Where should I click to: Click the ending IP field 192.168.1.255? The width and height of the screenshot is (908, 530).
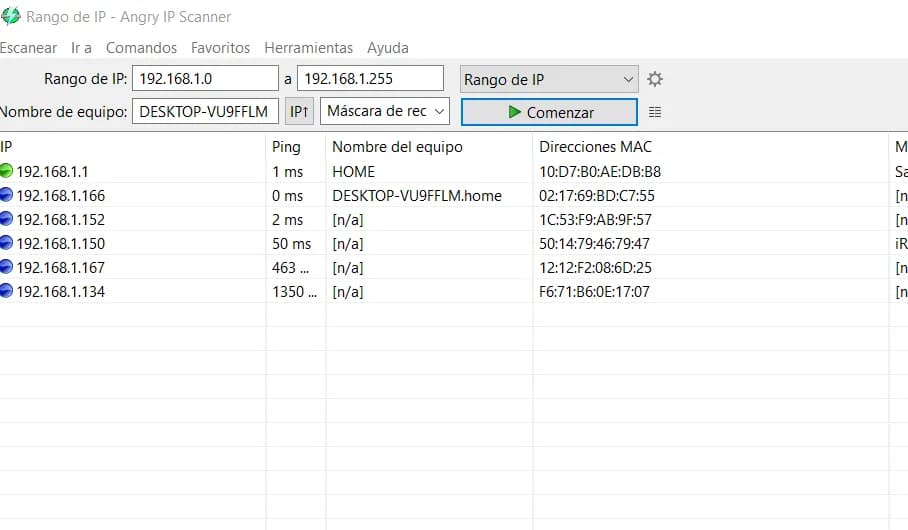click(370, 79)
